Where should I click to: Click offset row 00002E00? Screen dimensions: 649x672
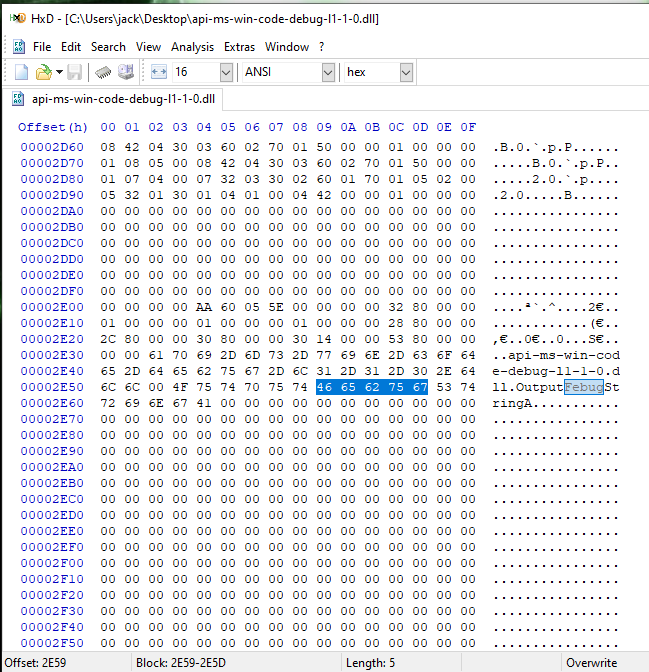52,307
